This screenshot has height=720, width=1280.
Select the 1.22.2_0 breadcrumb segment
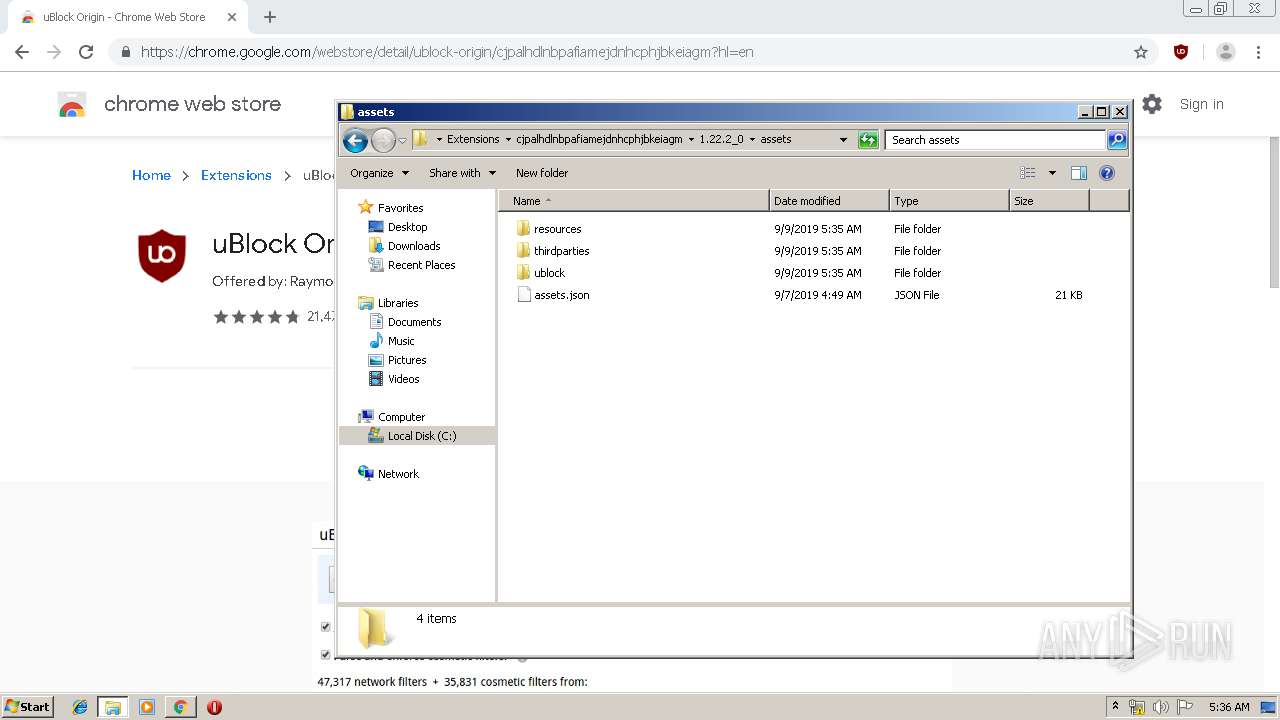tap(721, 140)
